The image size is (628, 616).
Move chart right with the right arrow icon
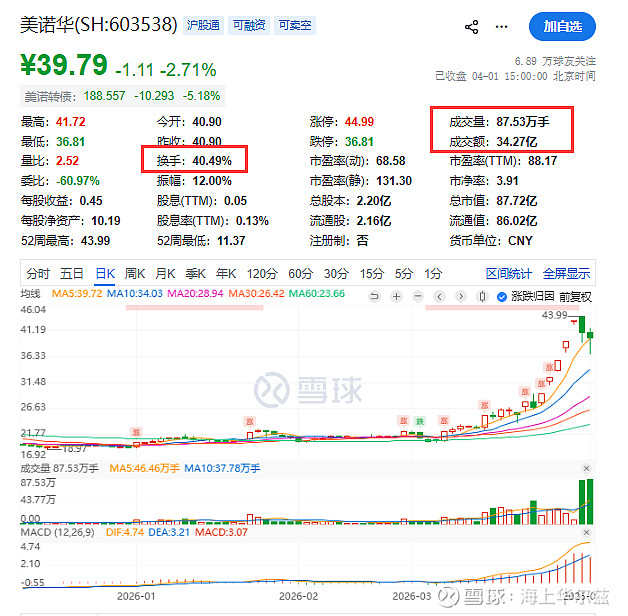[461, 296]
